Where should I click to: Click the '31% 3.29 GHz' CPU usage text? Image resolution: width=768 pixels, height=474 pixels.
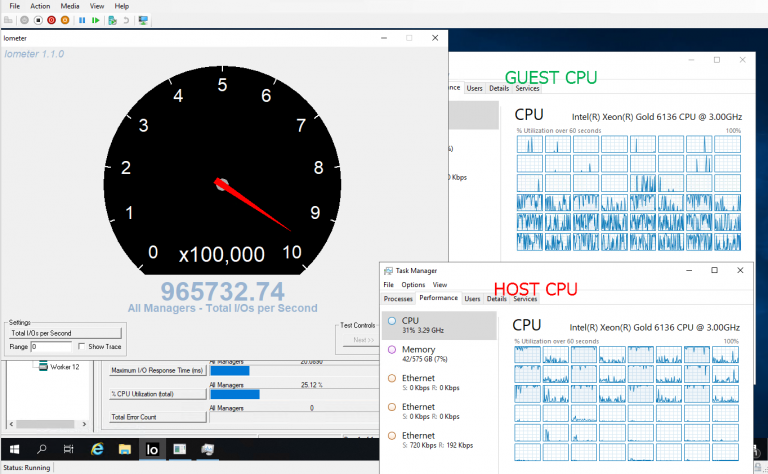pos(423,331)
